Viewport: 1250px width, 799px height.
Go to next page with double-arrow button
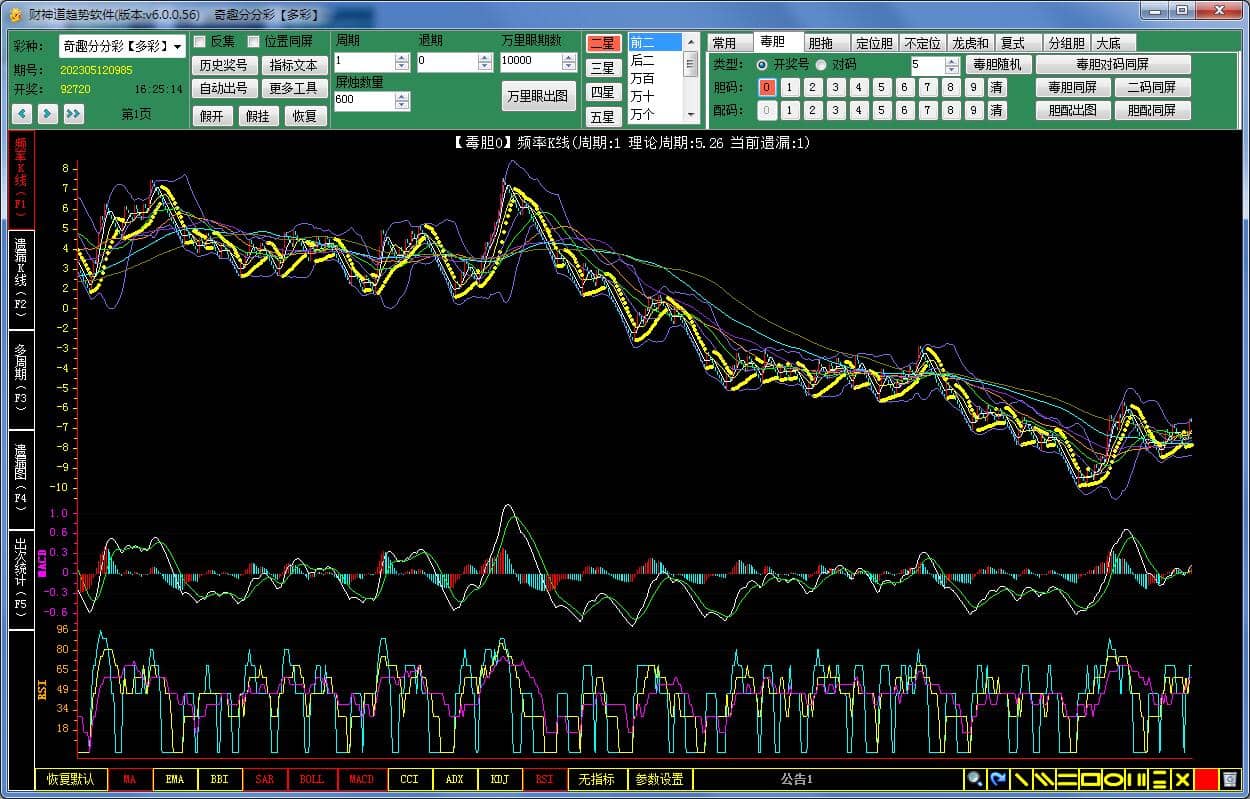(74, 114)
